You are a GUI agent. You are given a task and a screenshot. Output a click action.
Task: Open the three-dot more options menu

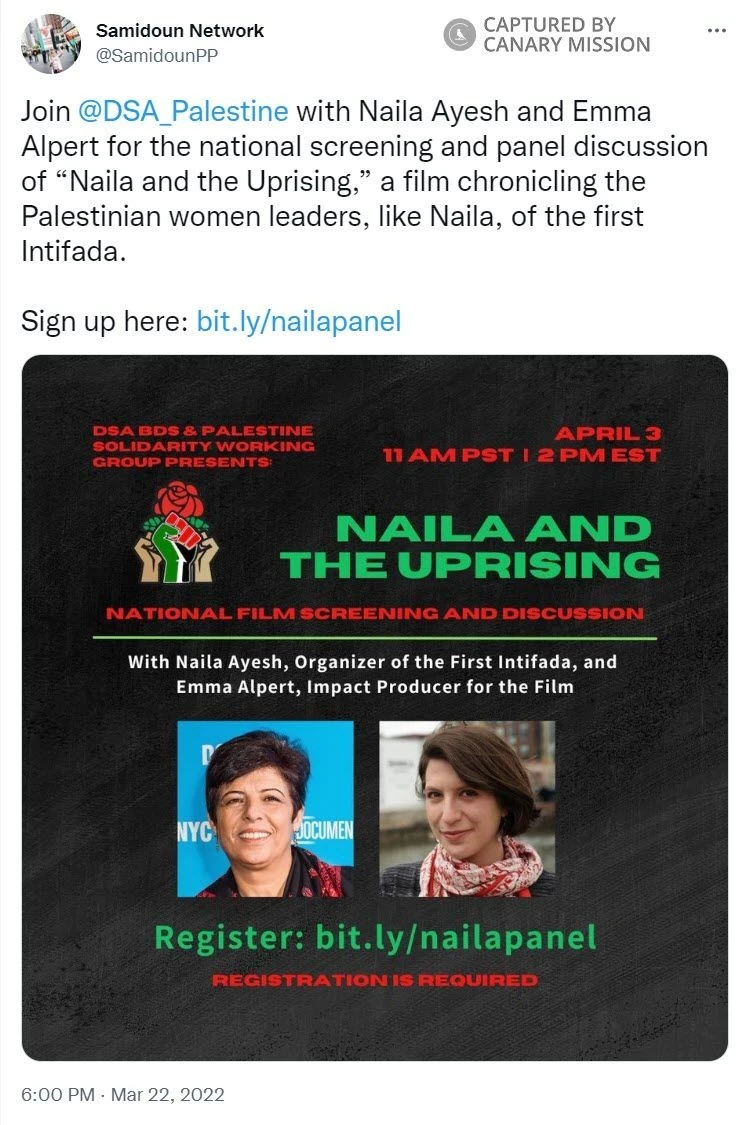tap(716, 31)
